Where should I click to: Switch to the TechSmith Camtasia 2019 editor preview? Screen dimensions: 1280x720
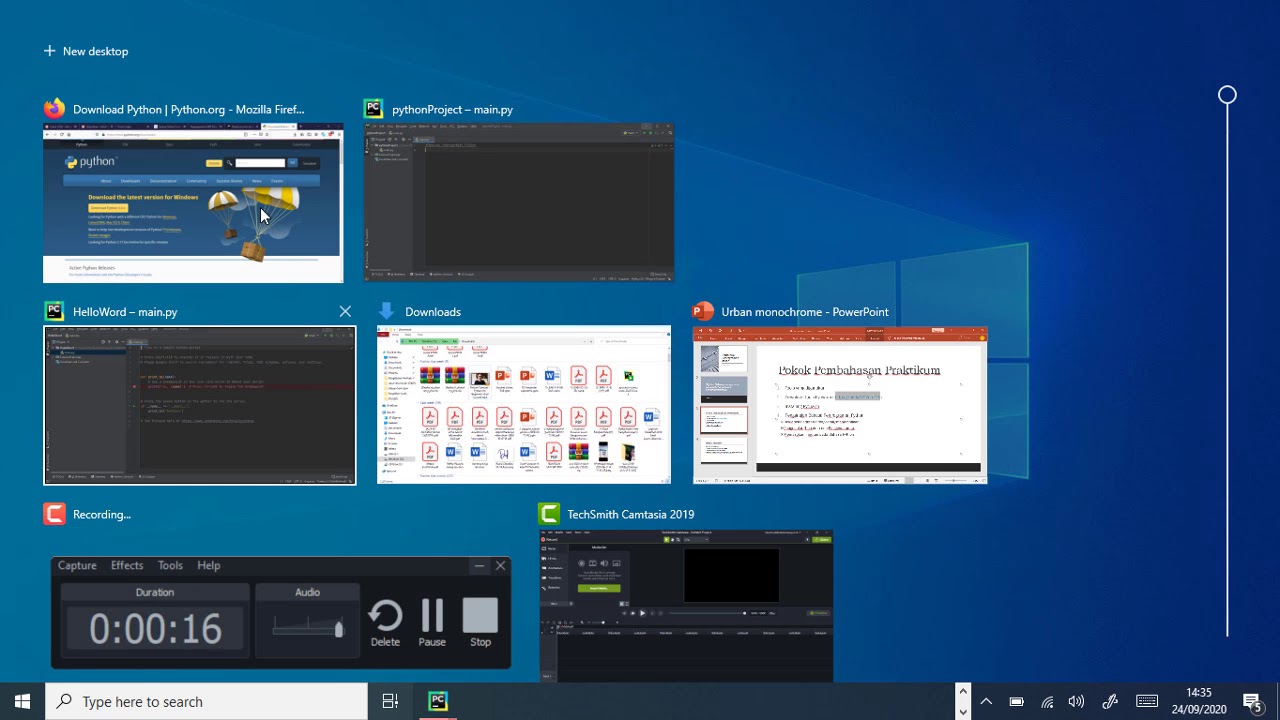coord(686,606)
